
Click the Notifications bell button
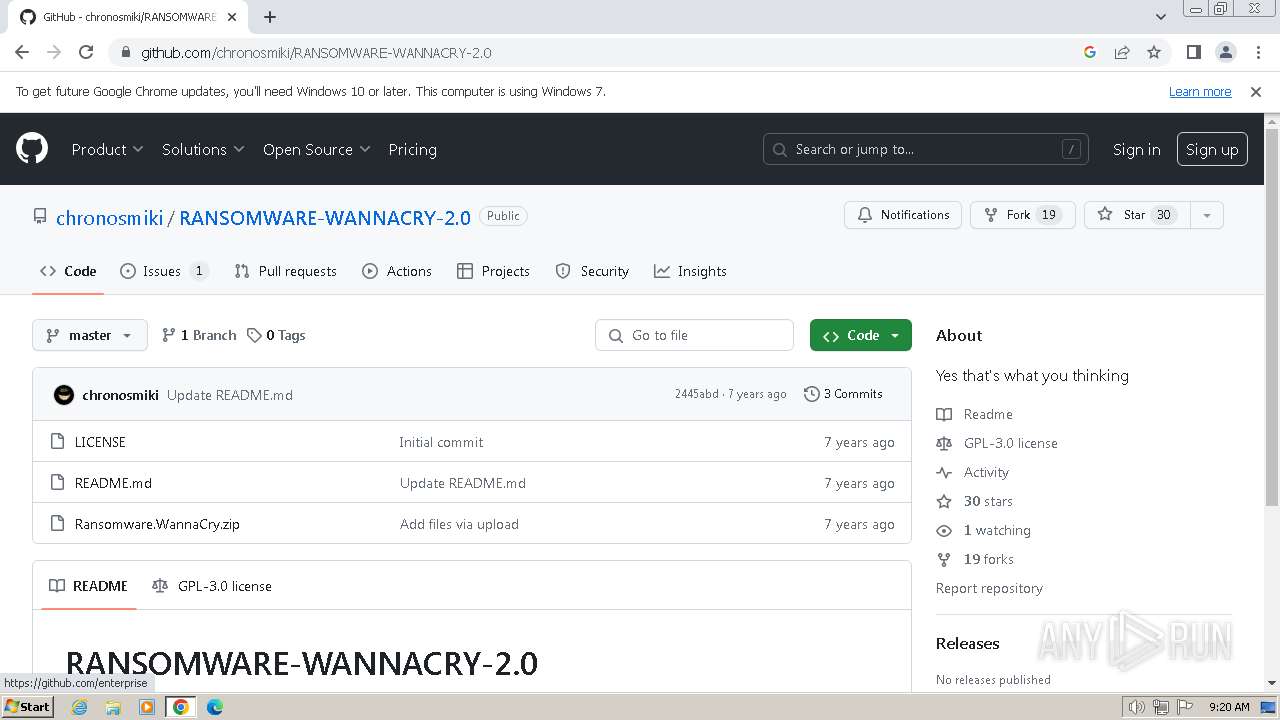[903, 215]
